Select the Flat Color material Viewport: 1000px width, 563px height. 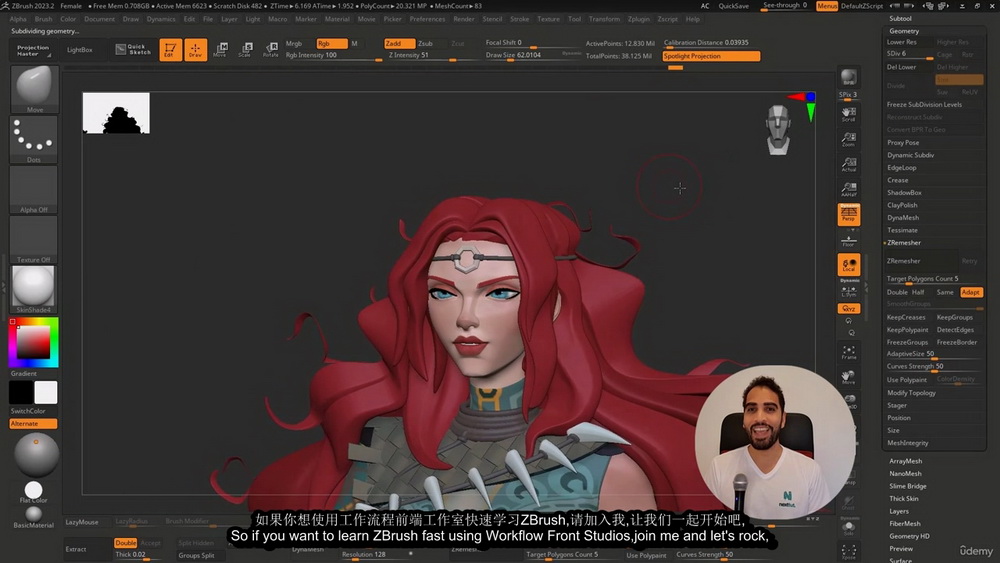pyautogui.click(x=34, y=492)
